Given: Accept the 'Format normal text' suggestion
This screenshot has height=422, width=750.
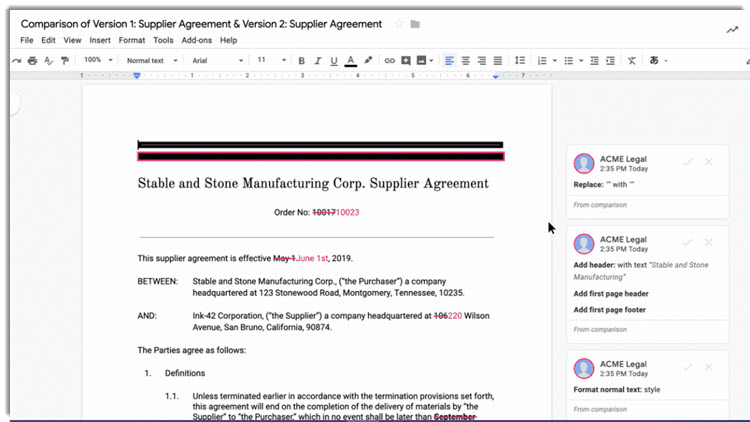Looking at the screenshot, I should click(x=687, y=367).
